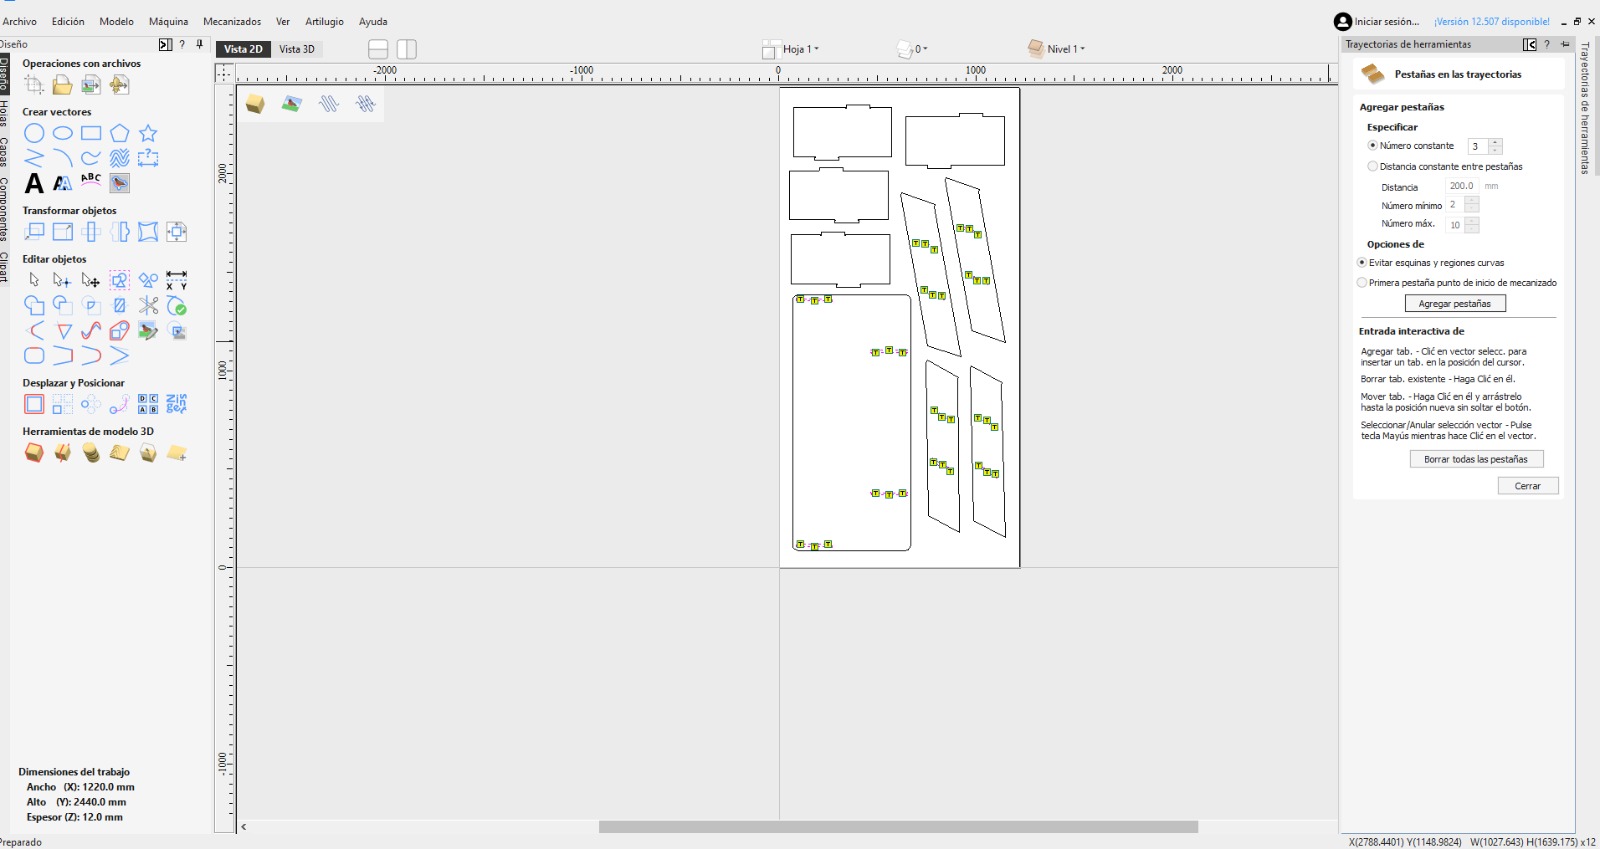Select the draw circle tool
The height and width of the screenshot is (849, 1600).
(34, 133)
